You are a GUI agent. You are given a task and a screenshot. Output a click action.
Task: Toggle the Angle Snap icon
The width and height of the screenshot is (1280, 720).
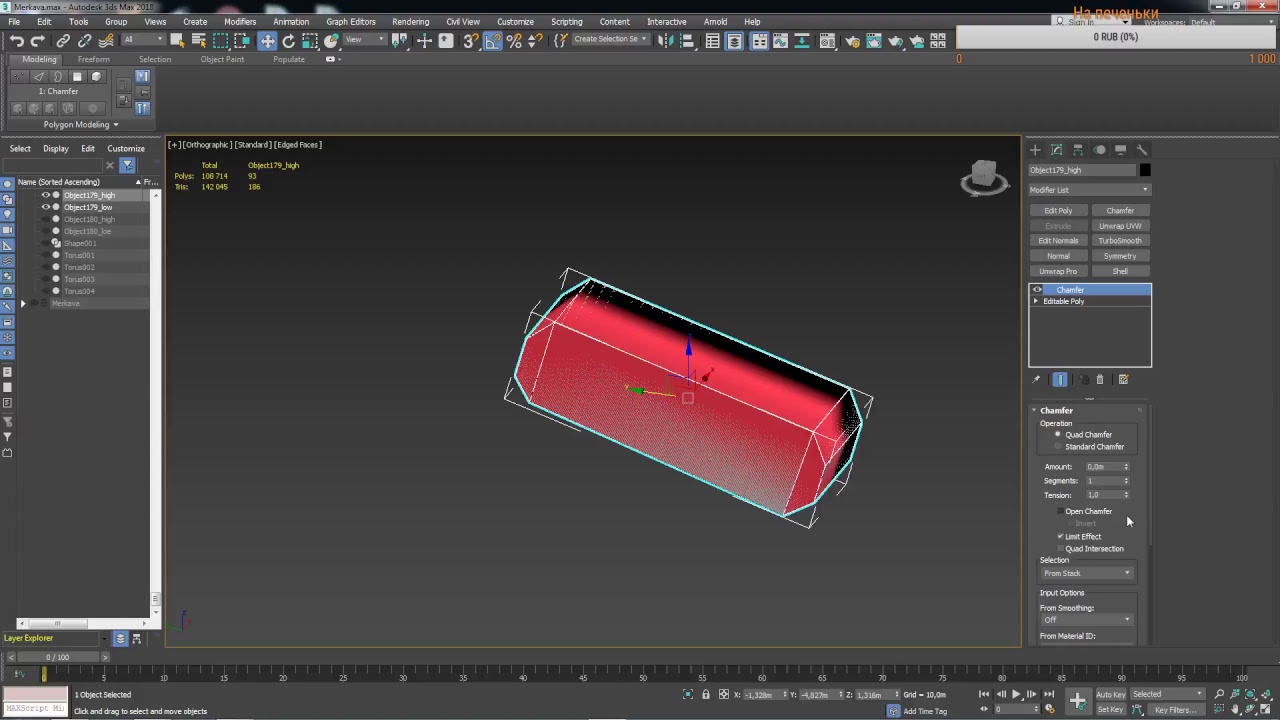(x=492, y=41)
